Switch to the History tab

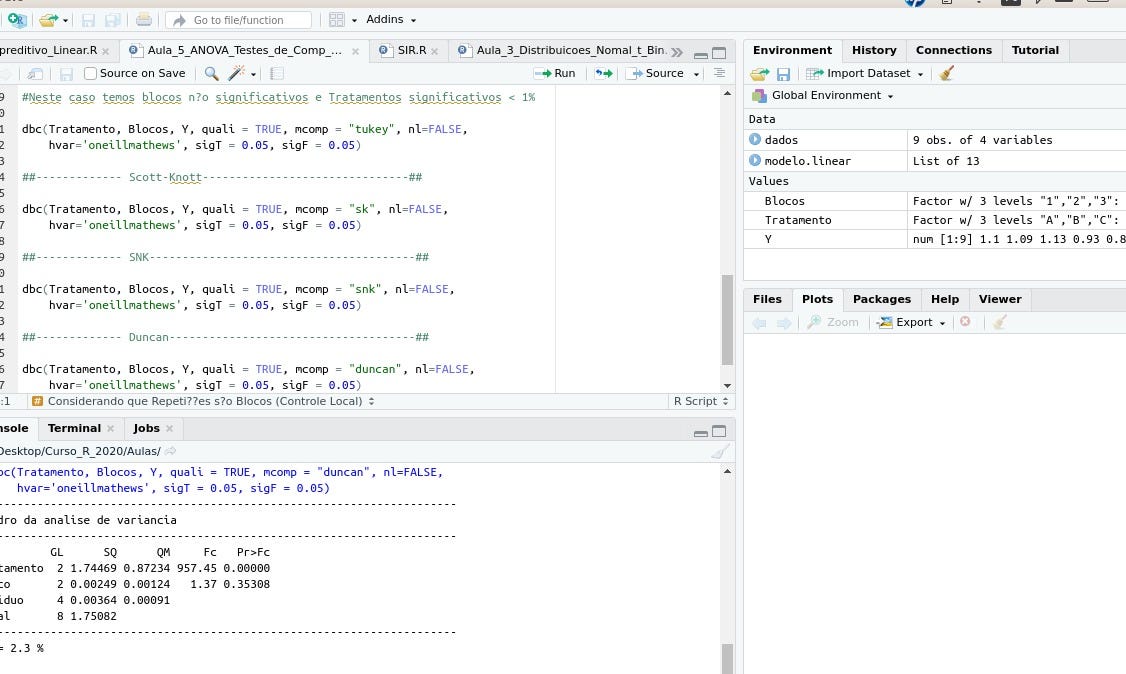[x=873, y=50]
